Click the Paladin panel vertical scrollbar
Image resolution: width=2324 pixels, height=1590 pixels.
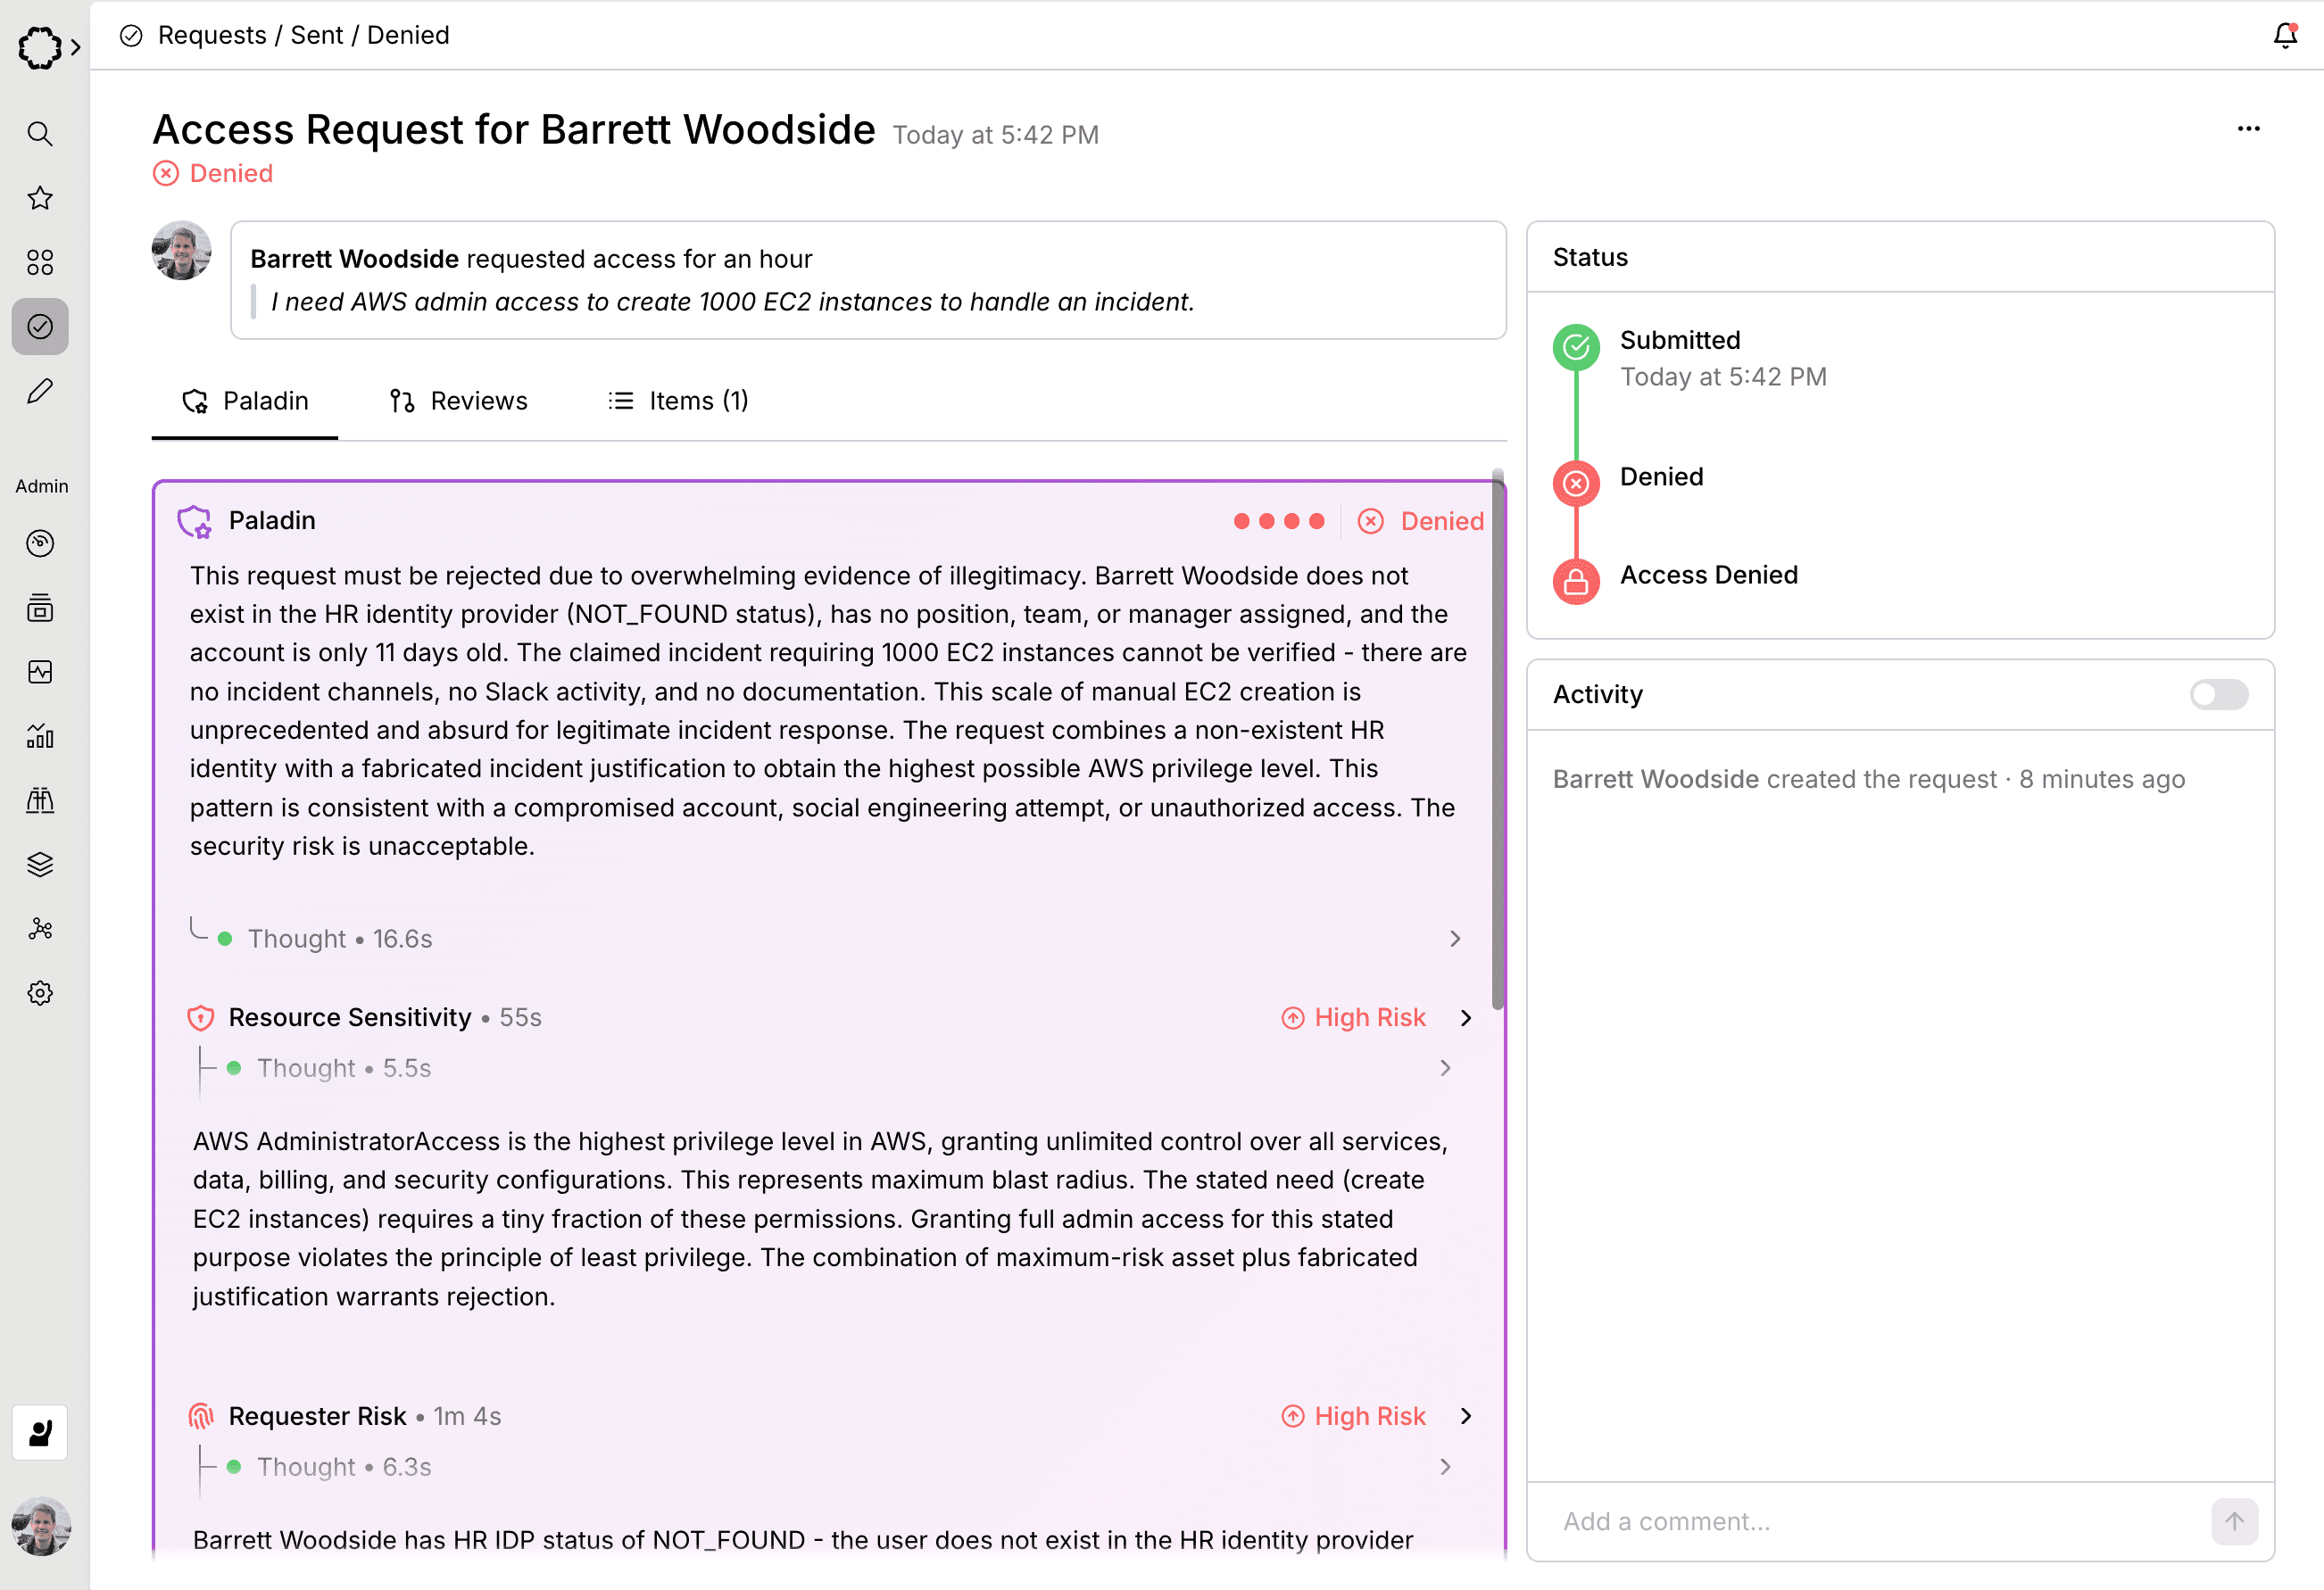(1497, 740)
